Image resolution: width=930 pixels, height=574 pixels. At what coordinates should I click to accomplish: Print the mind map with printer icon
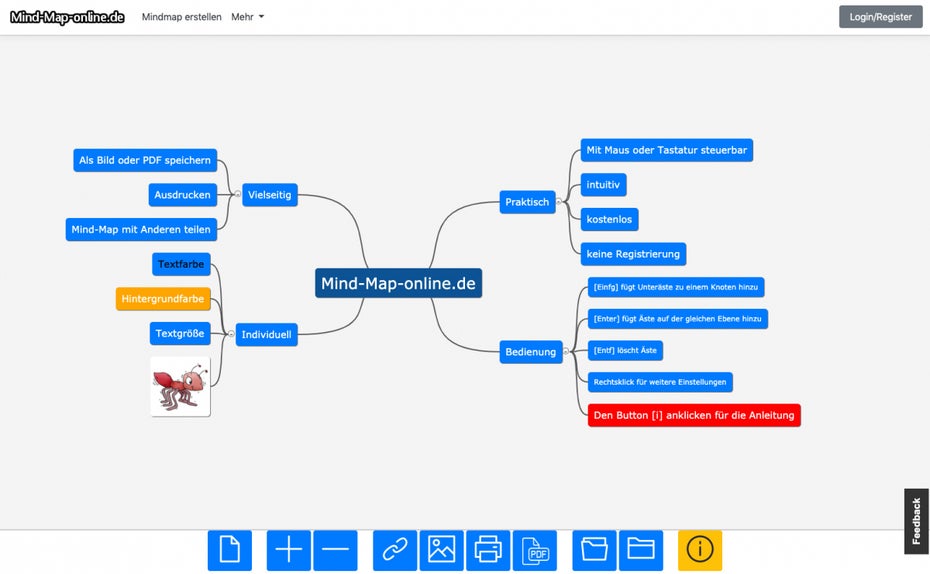488,550
